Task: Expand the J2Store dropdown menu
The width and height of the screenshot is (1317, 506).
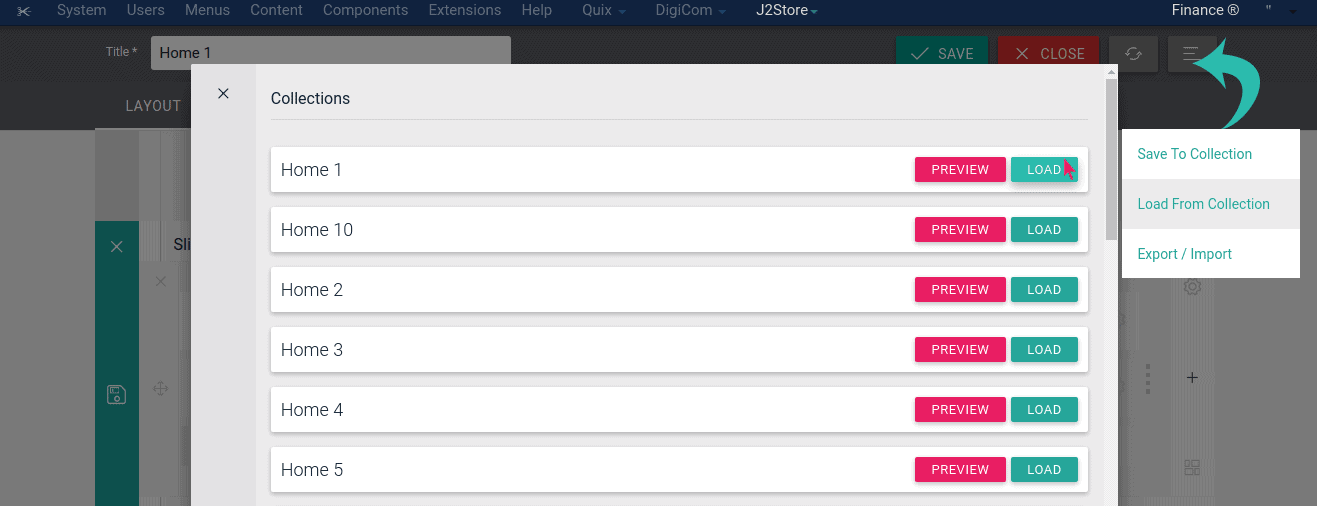Action: point(786,11)
